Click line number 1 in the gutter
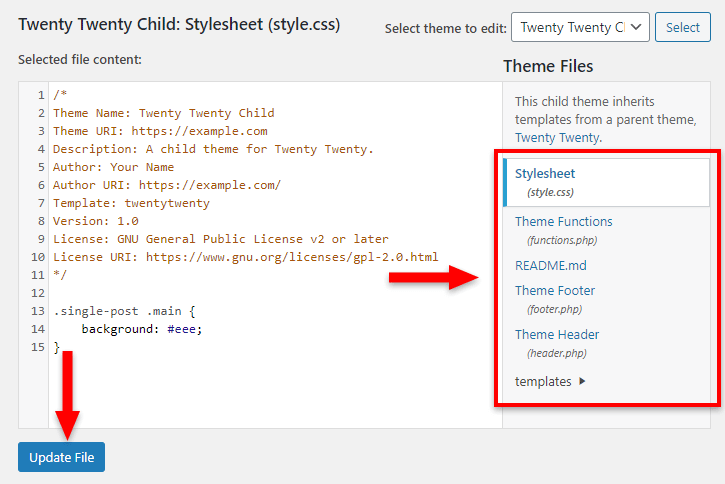Screen dimensions: 725x484 click(x=41, y=96)
